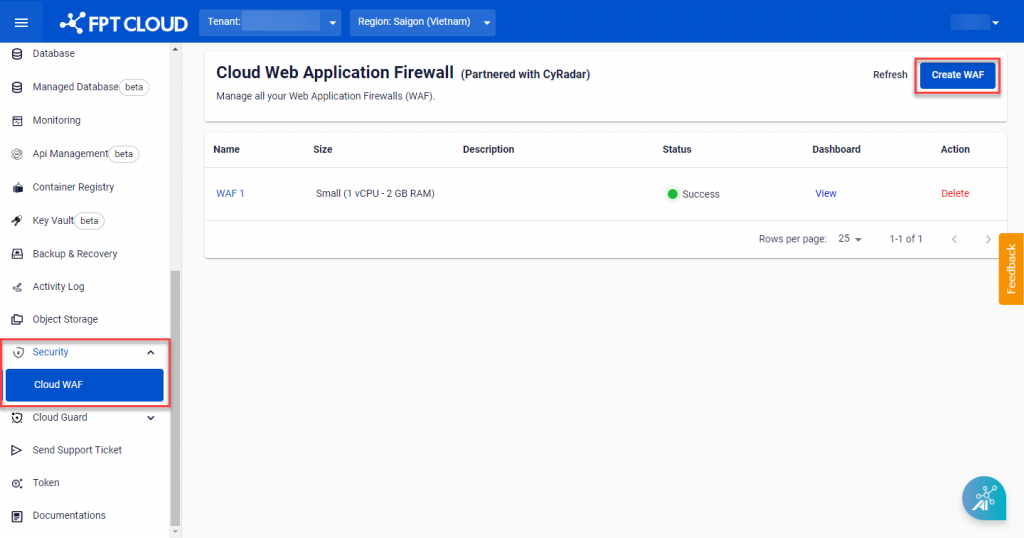This screenshot has height=538, width=1024.
Task: Open the orange Feedback side tab
Action: click(x=1011, y=268)
